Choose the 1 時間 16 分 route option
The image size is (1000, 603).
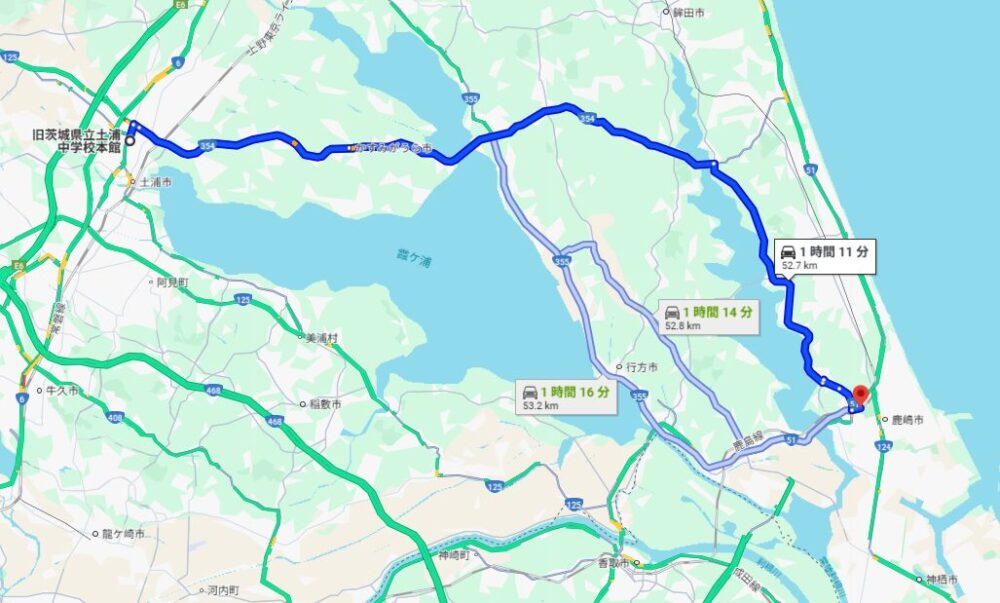point(566,396)
